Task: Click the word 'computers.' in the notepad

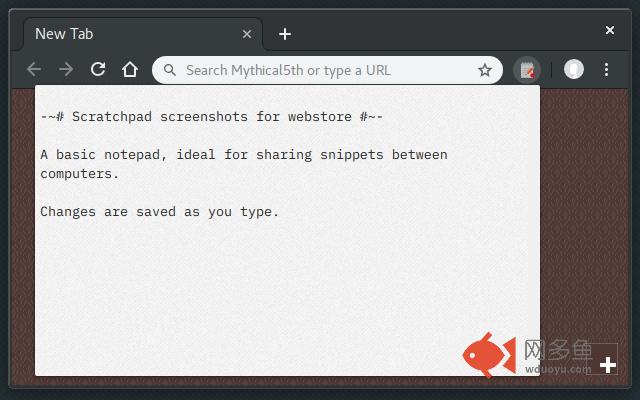Action: click(80, 174)
